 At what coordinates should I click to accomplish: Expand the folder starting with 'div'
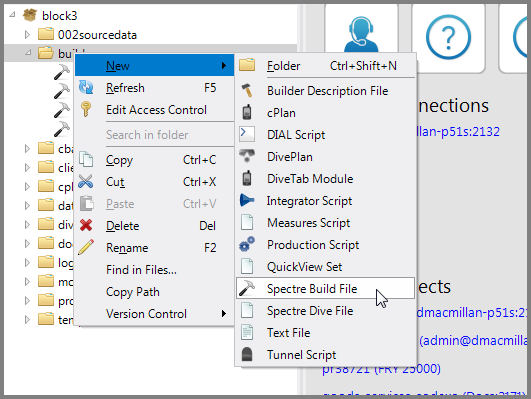click(27, 224)
